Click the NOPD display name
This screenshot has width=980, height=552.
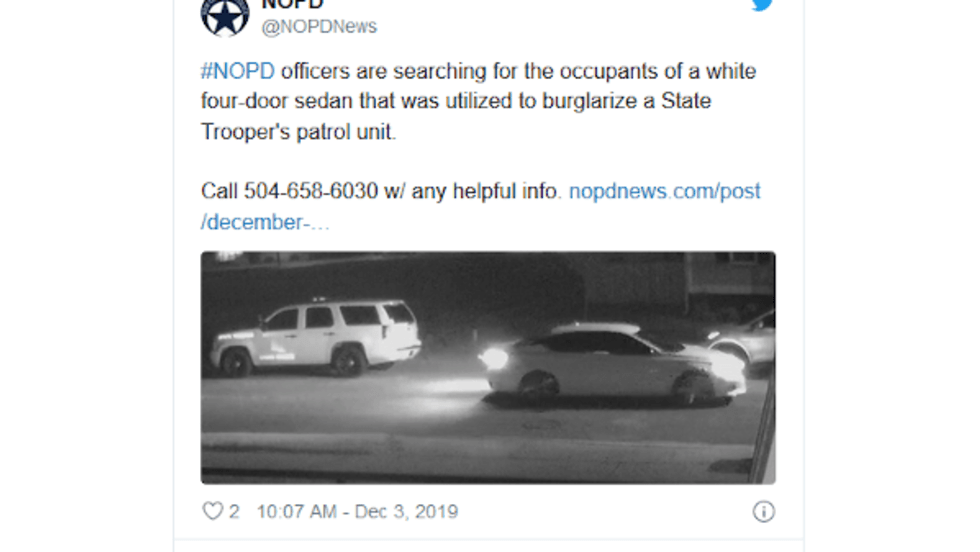tap(292, 4)
